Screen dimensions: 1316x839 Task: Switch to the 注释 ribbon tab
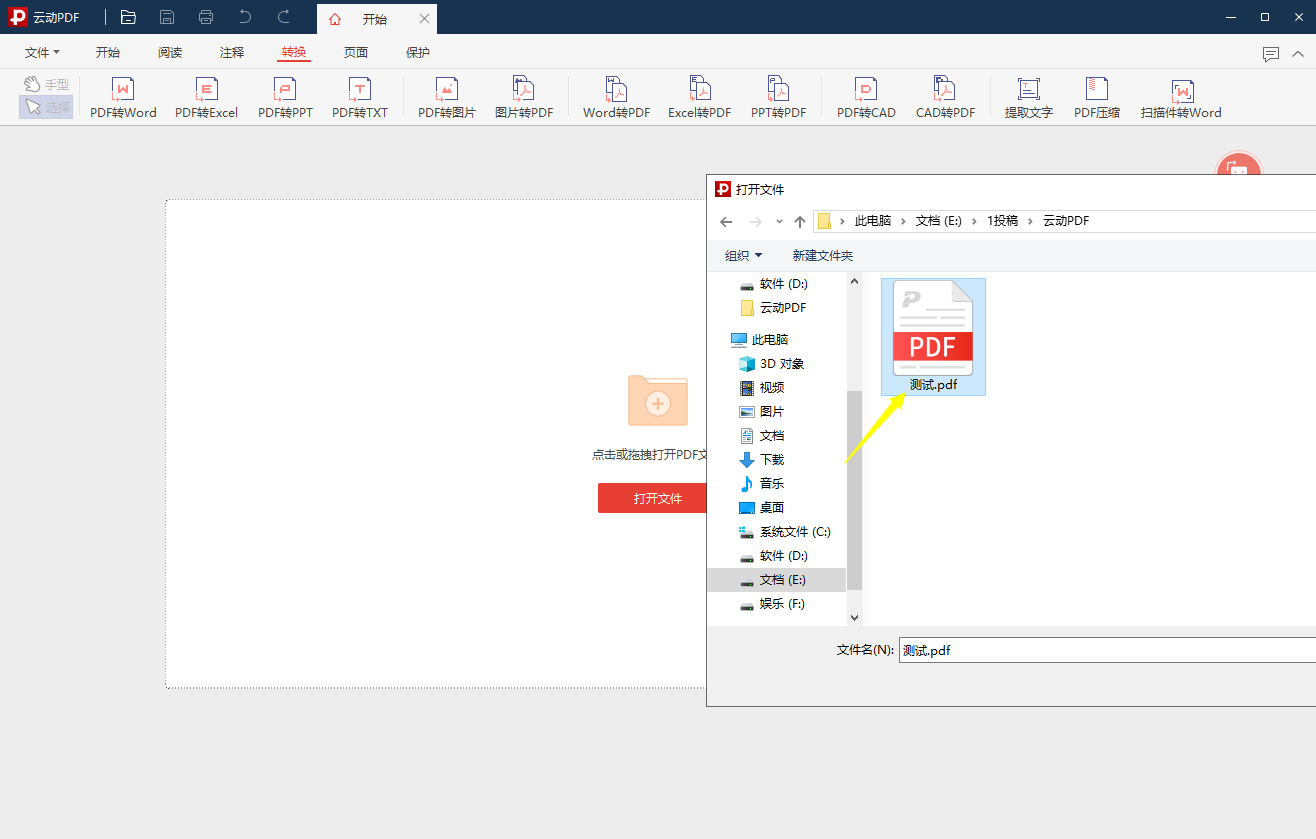click(x=232, y=53)
